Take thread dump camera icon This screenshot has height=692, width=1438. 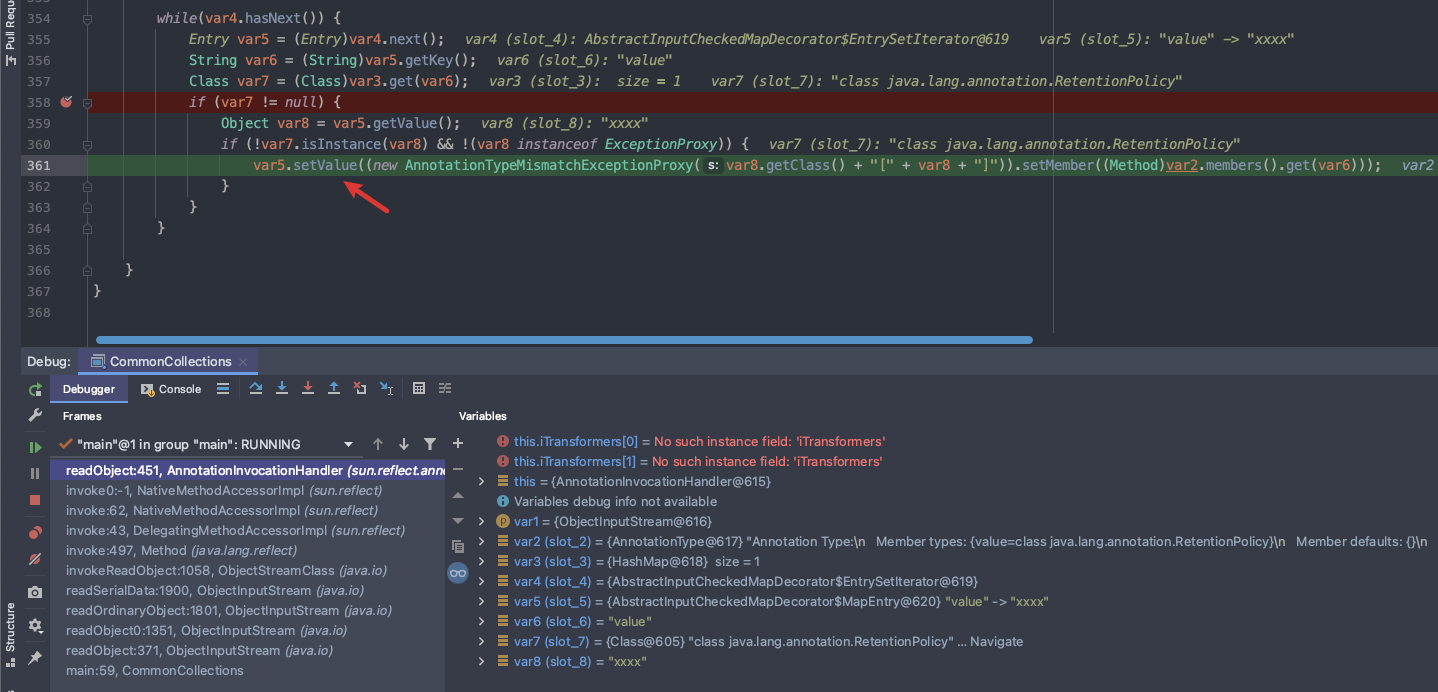[35, 592]
